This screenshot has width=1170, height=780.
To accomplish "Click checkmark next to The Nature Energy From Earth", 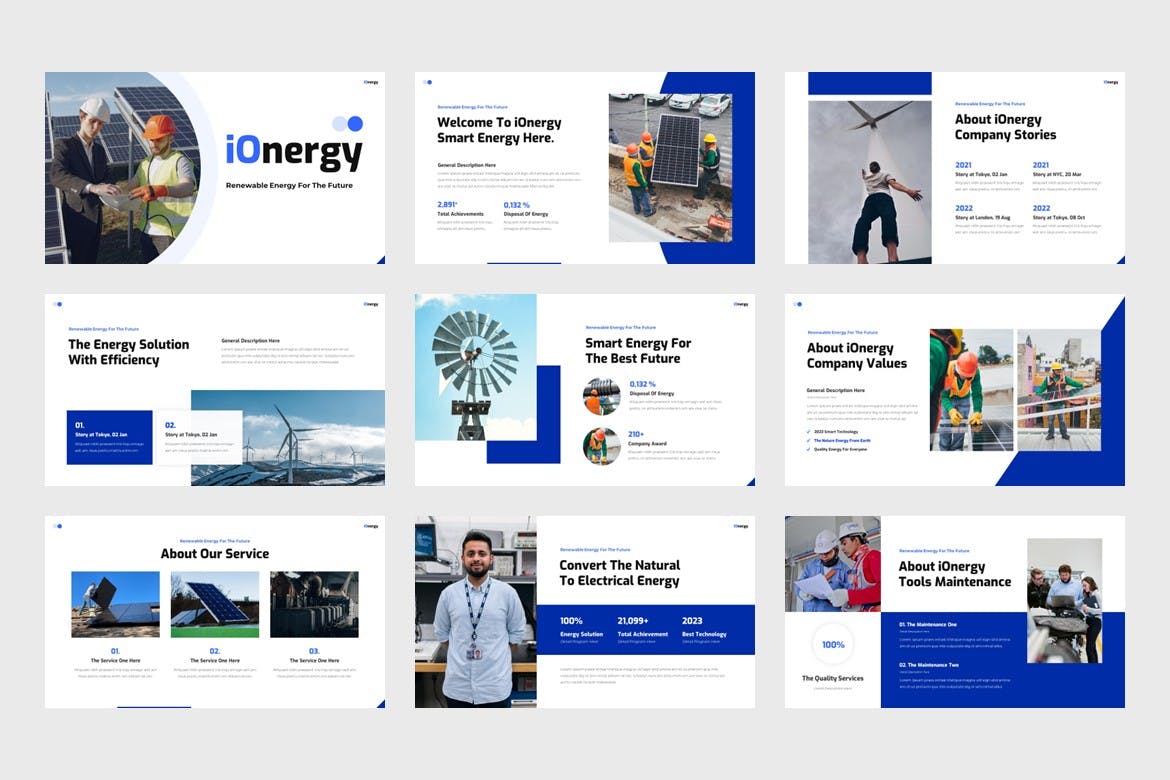I will pos(809,441).
